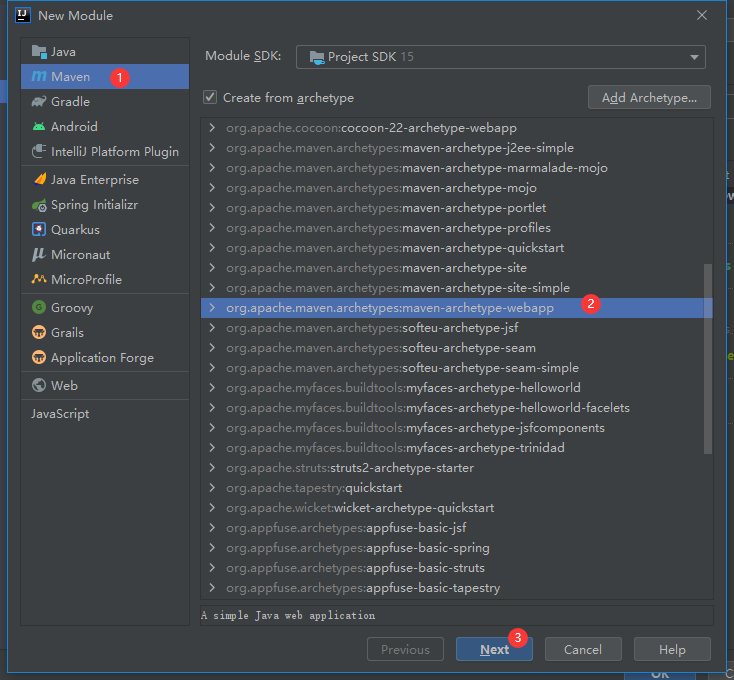Select maven-archetype-profiles row
Viewport: 734px width, 680px height.
point(456,228)
